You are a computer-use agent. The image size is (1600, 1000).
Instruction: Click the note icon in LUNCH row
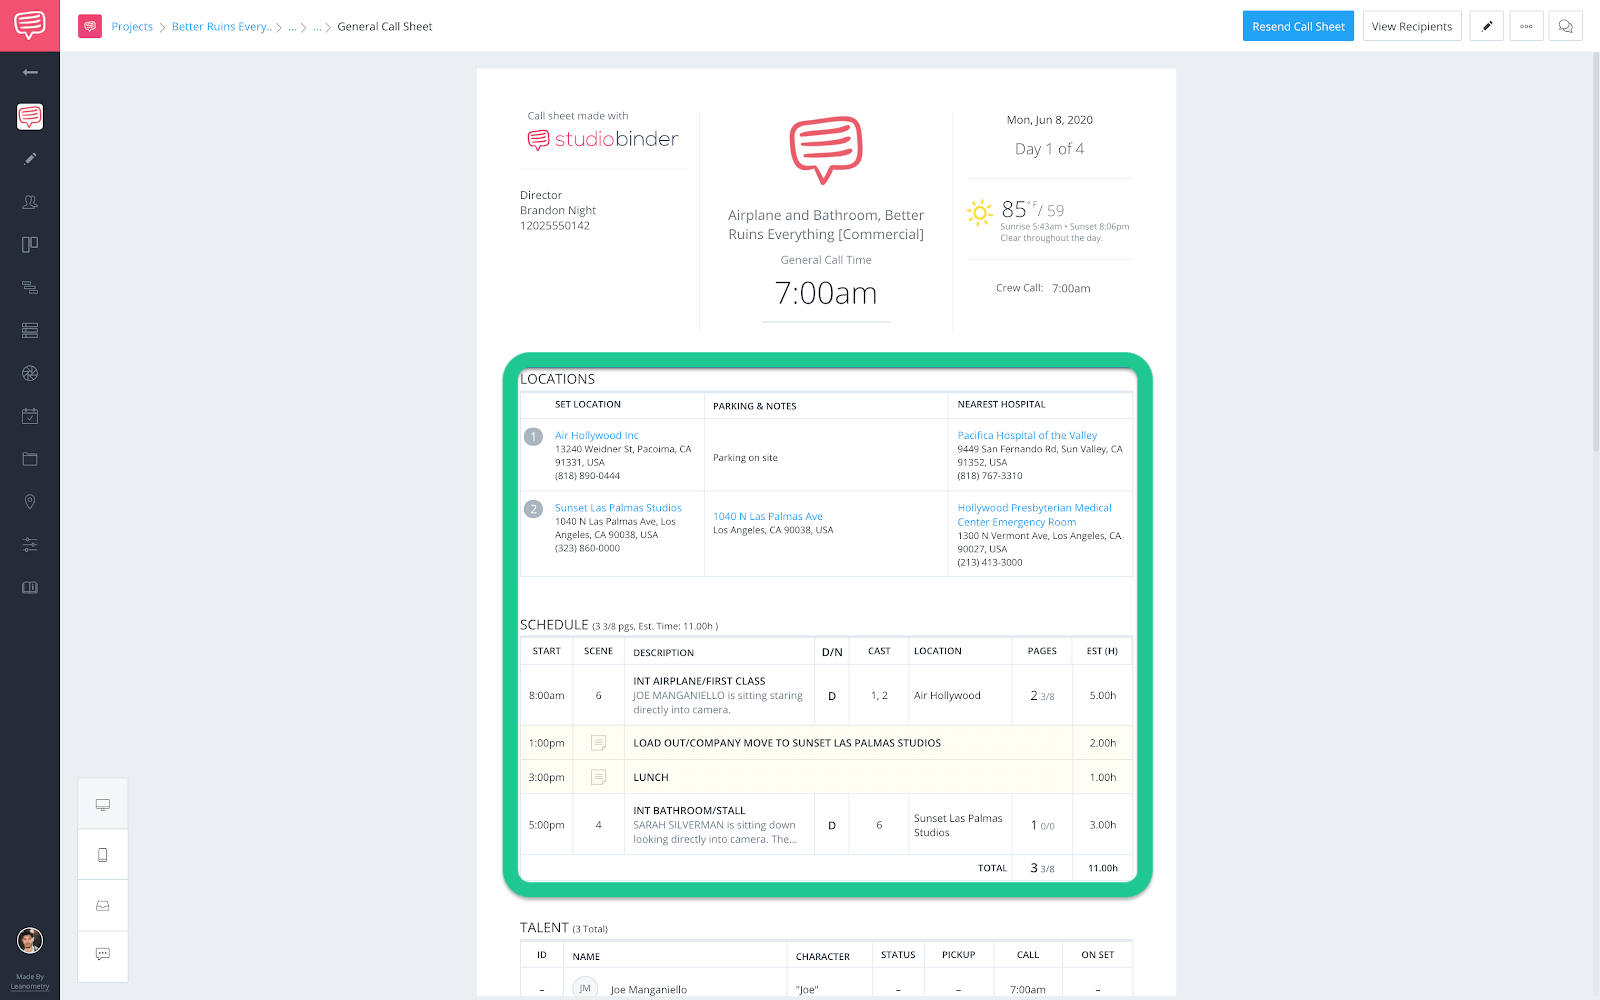(x=598, y=777)
